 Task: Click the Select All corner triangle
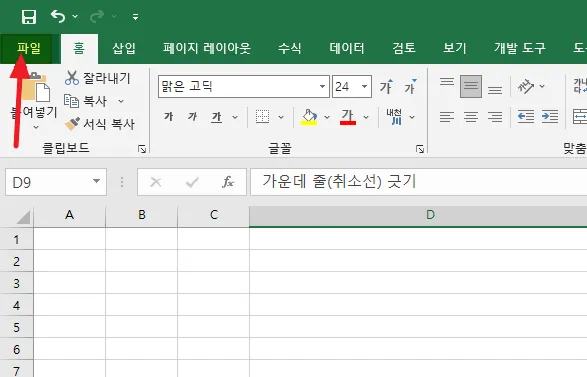click(x=22, y=217)
